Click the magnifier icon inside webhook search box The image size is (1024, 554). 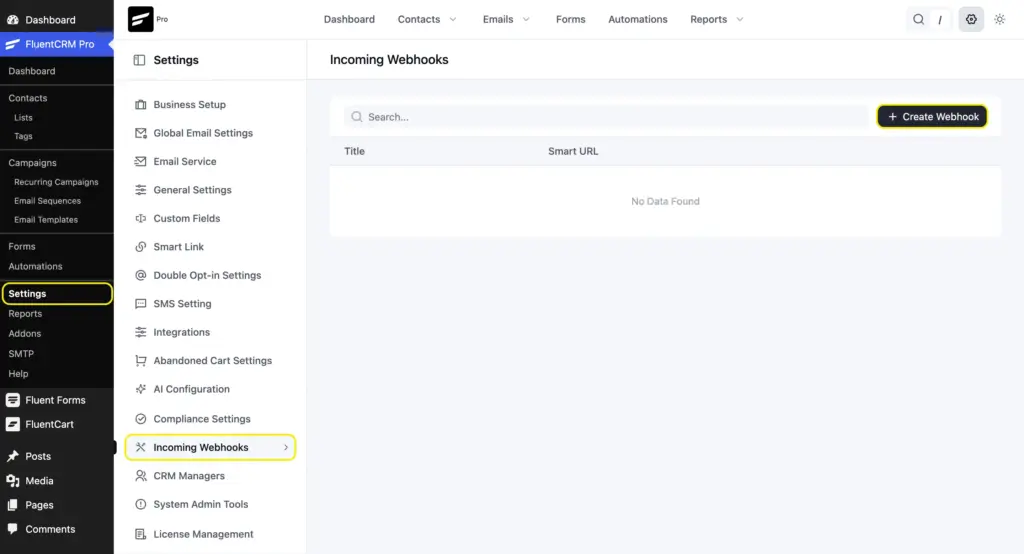pos(357,117)
